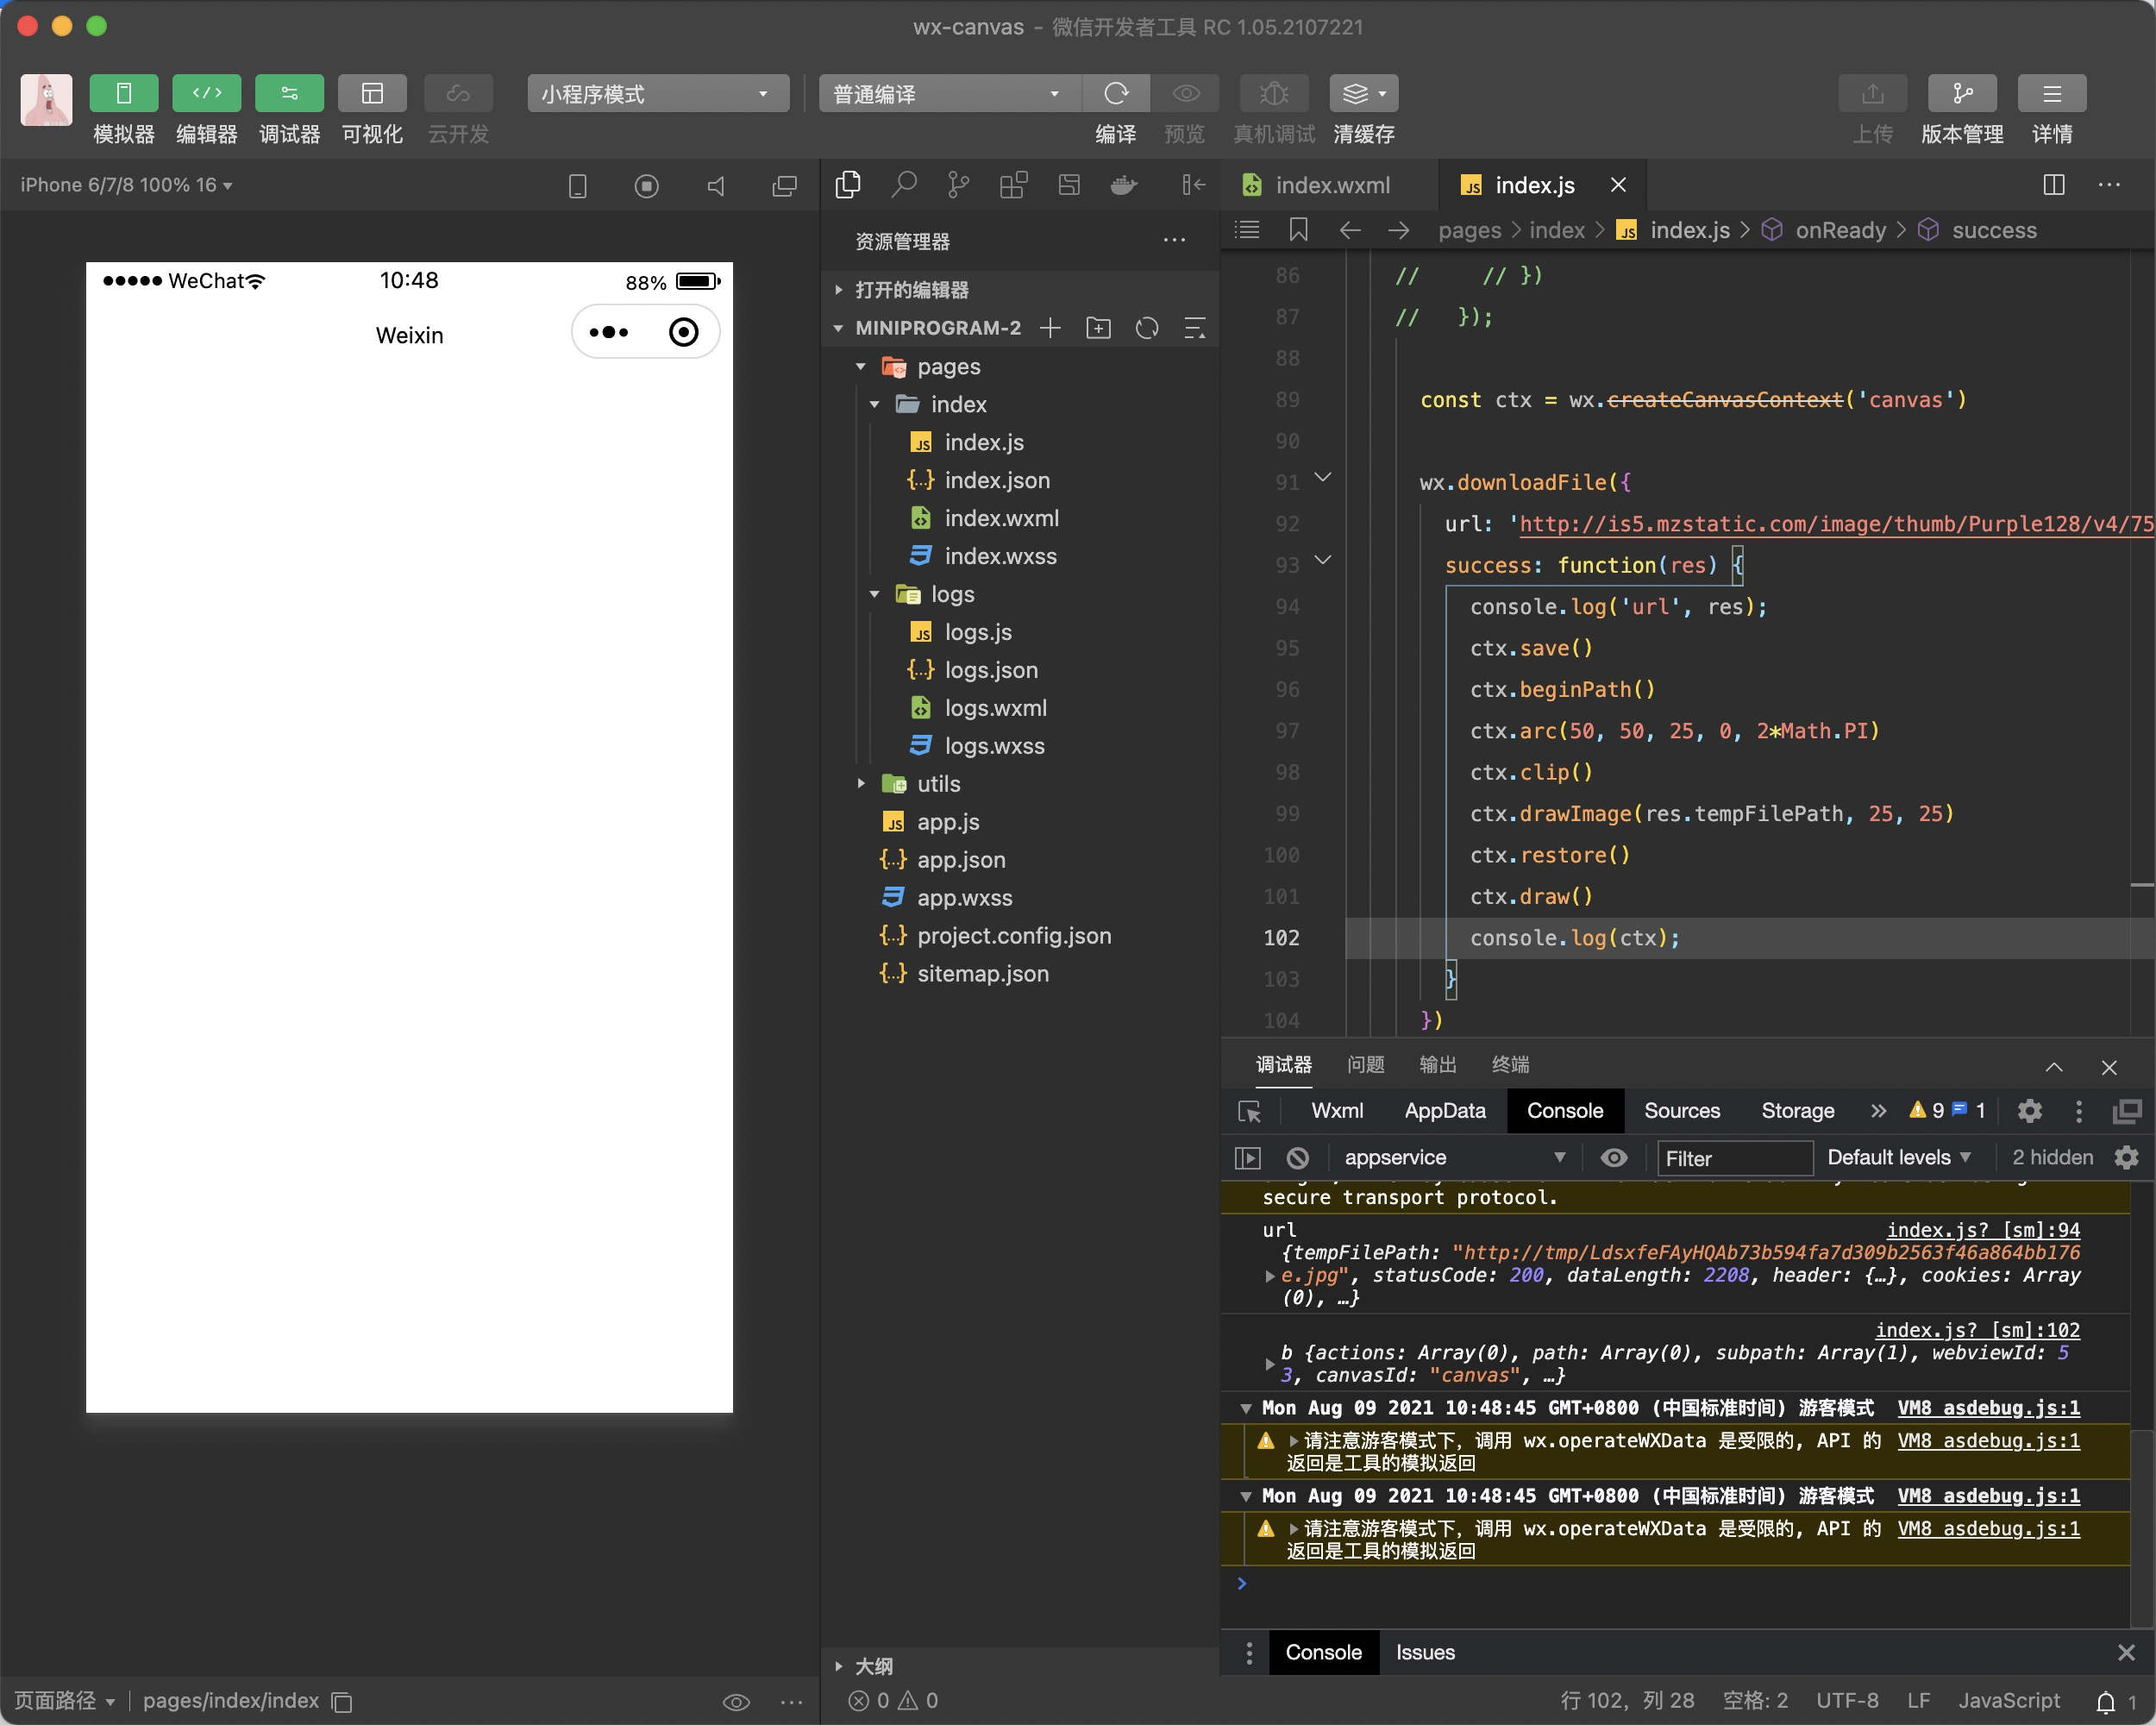Open DevTools settings gear icon
Screen dimensions: 2156x1725
click(2029, 1111)
